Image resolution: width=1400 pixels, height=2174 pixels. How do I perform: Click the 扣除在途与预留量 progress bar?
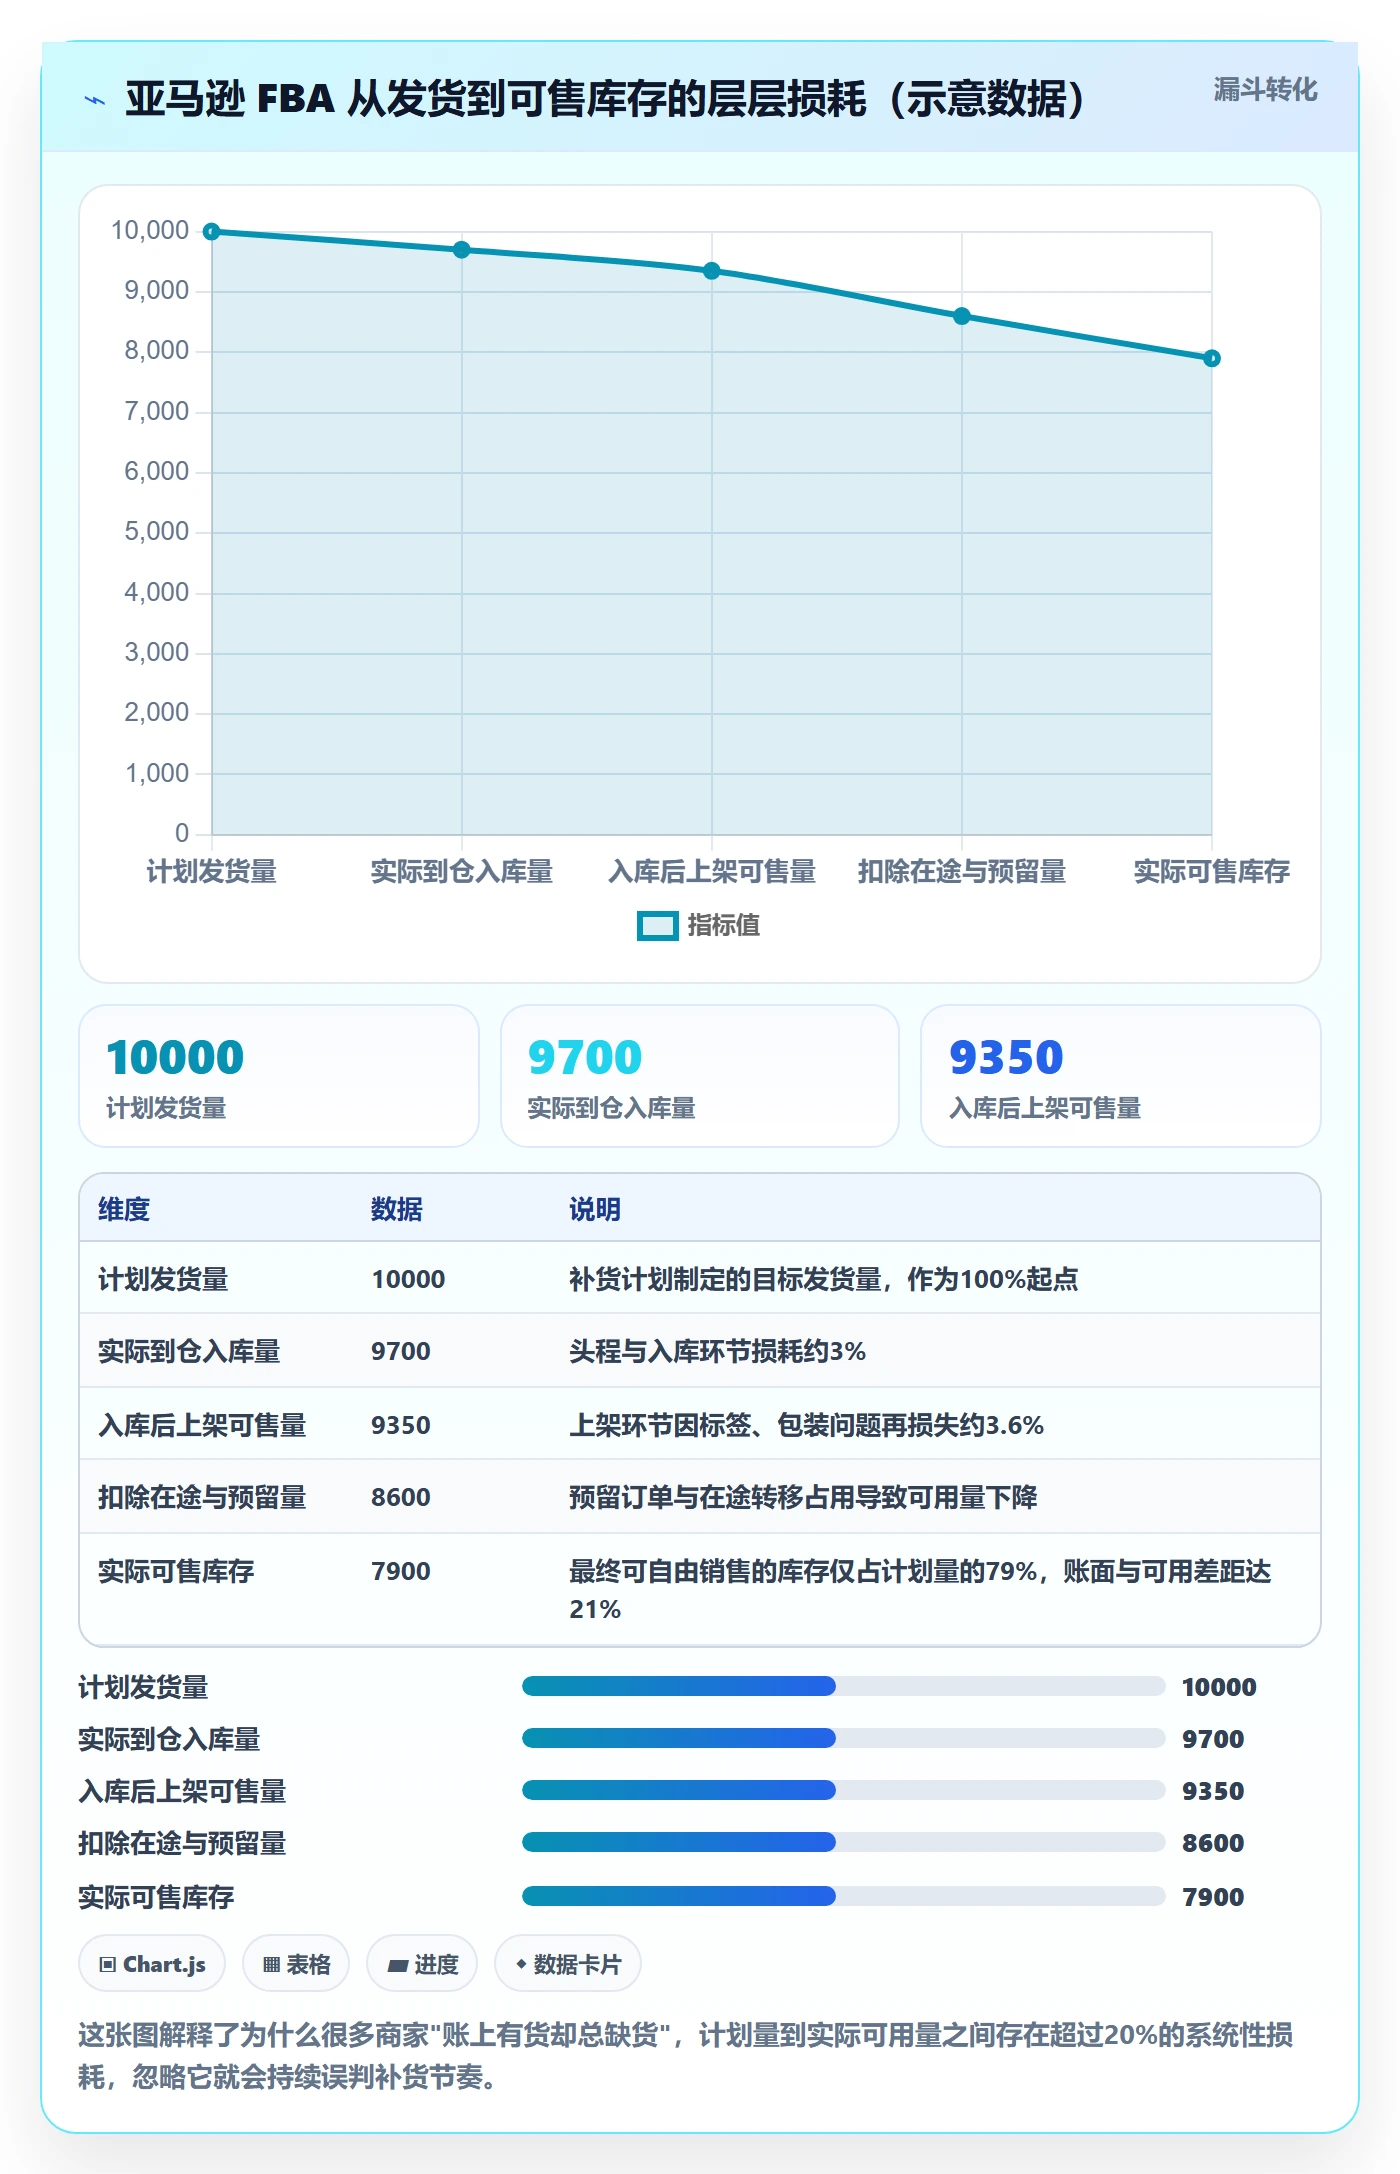coord(843,1843)
